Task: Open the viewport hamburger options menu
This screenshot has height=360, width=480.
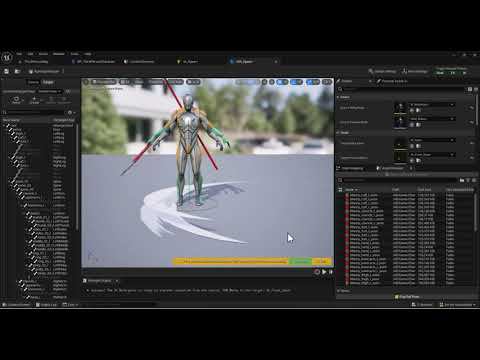Action: (x=86, y=82)
